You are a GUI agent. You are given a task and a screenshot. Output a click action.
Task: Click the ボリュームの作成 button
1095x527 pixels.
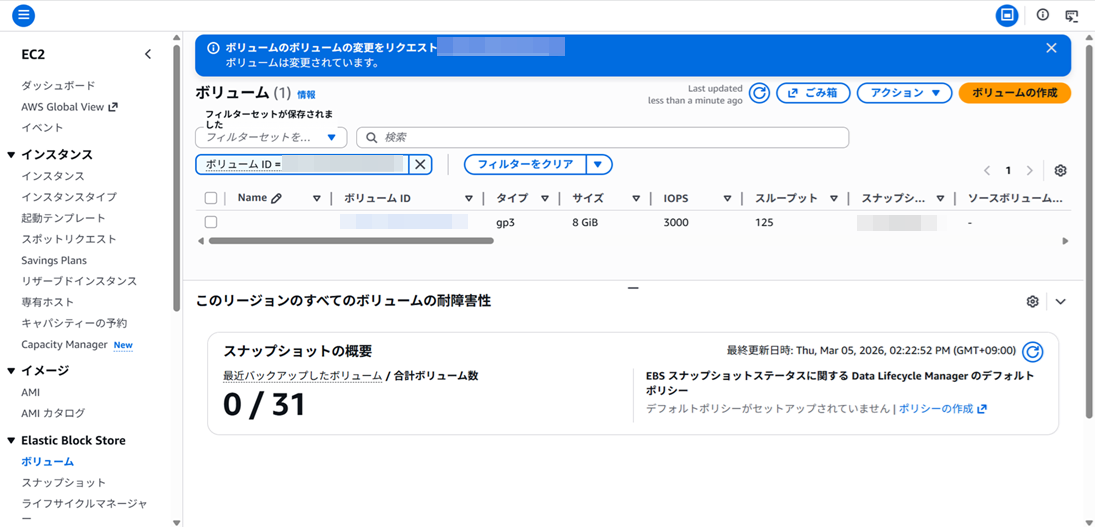(x=1014, y=93)
